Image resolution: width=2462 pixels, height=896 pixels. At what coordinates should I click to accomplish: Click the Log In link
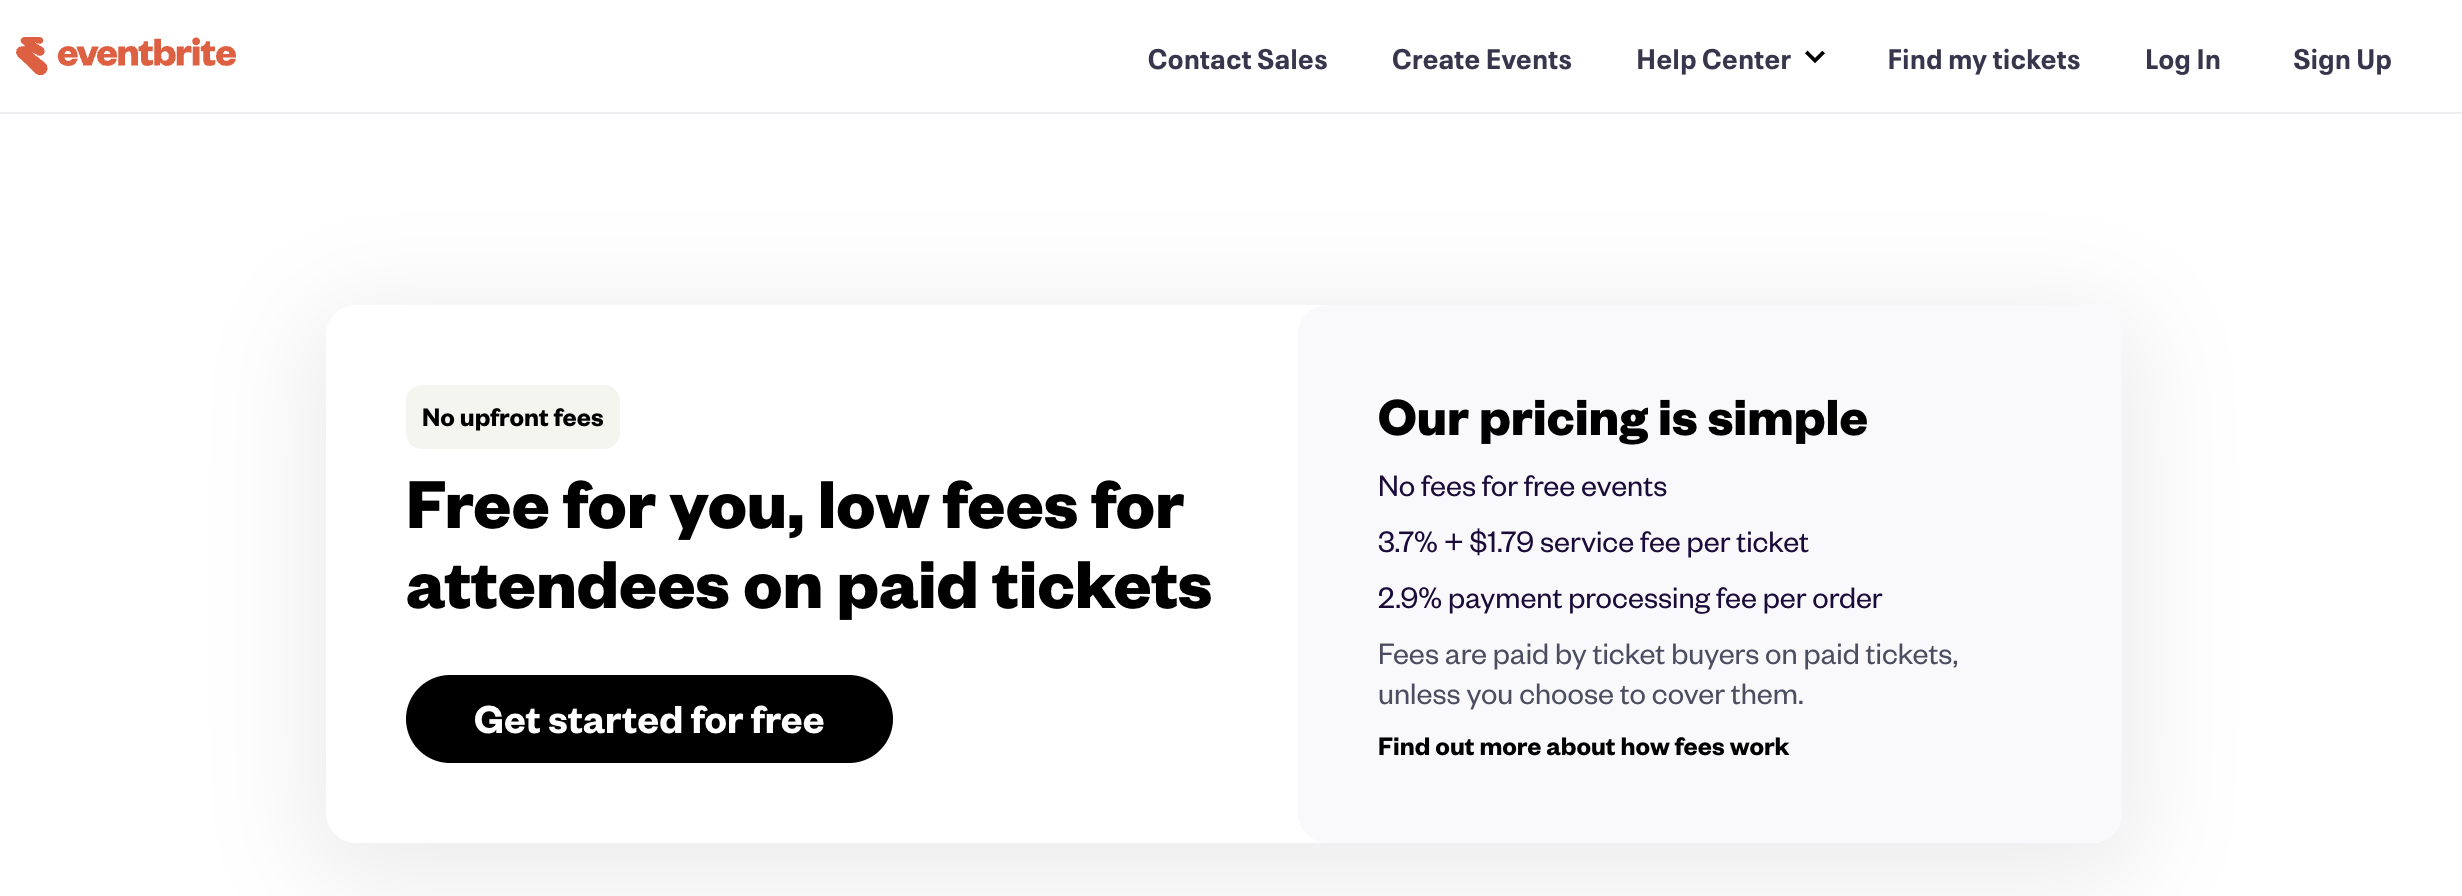[2182, 60]
